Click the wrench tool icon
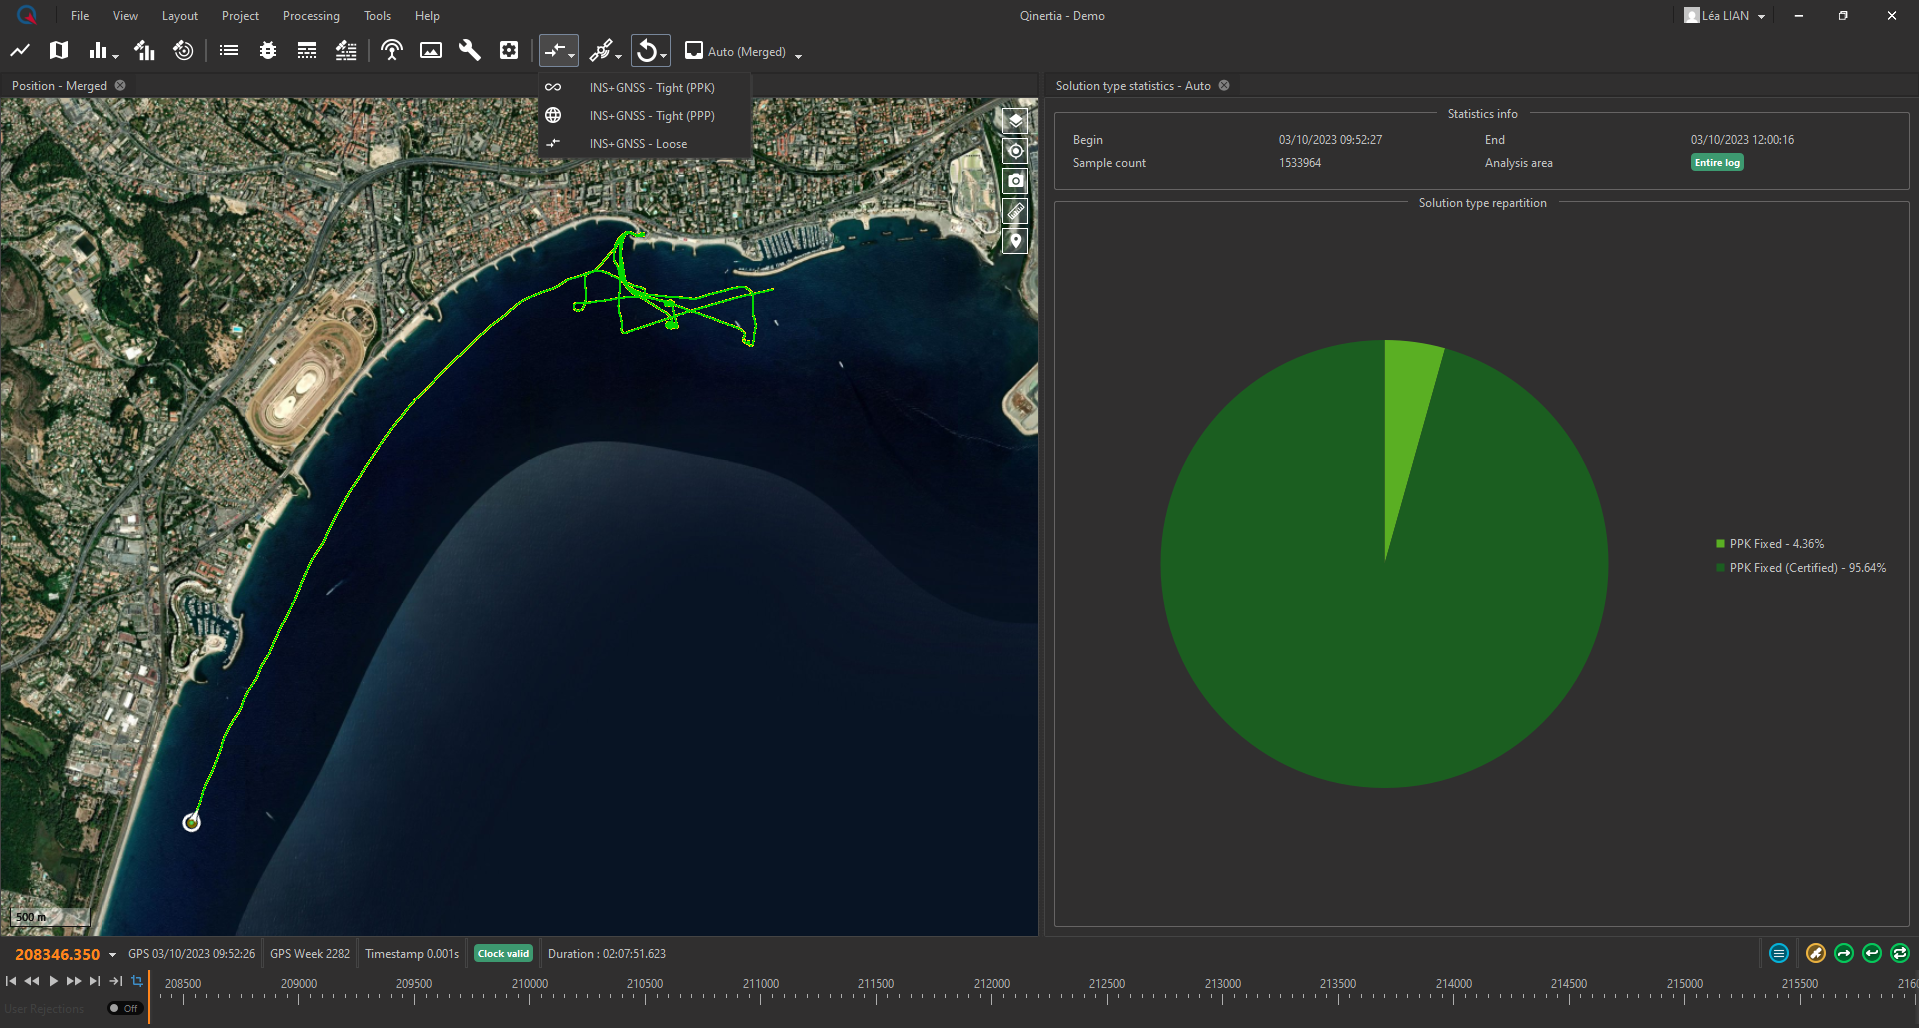 pyautogui.click(x=469, y=51)
